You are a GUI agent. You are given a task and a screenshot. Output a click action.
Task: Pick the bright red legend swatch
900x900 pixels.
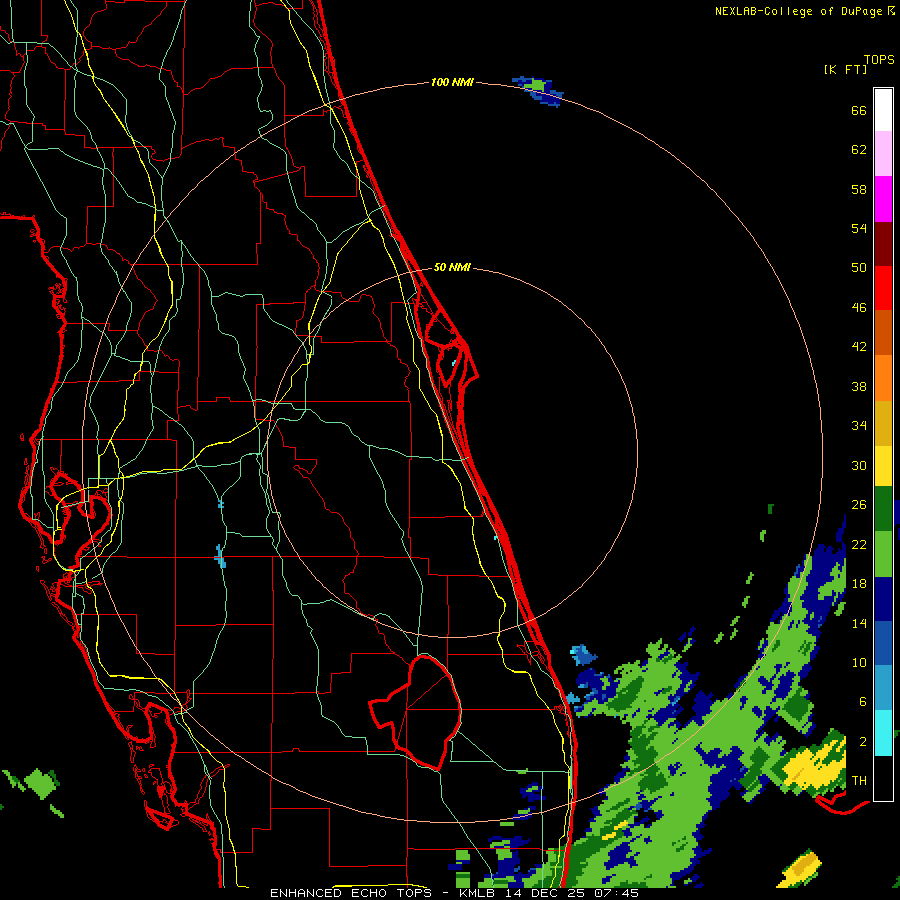[883, 288]
